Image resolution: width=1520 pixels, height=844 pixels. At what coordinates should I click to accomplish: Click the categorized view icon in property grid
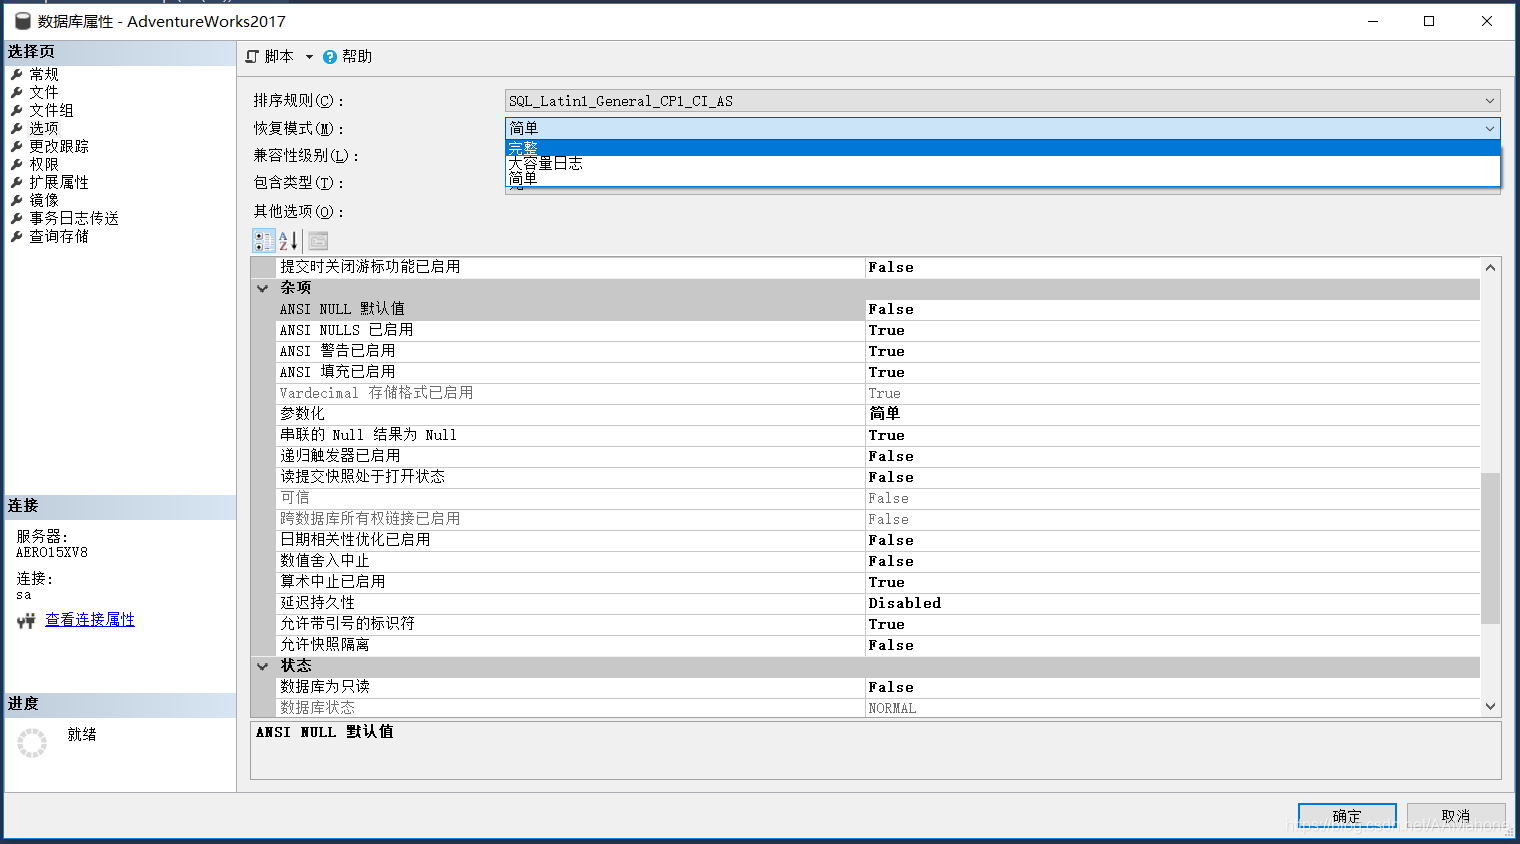264,241
